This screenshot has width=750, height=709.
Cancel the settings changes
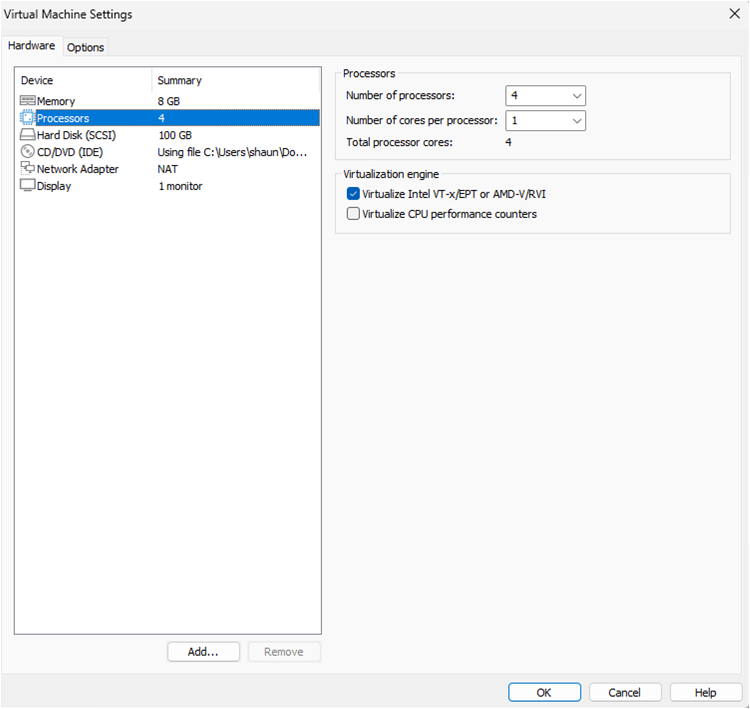625,692
